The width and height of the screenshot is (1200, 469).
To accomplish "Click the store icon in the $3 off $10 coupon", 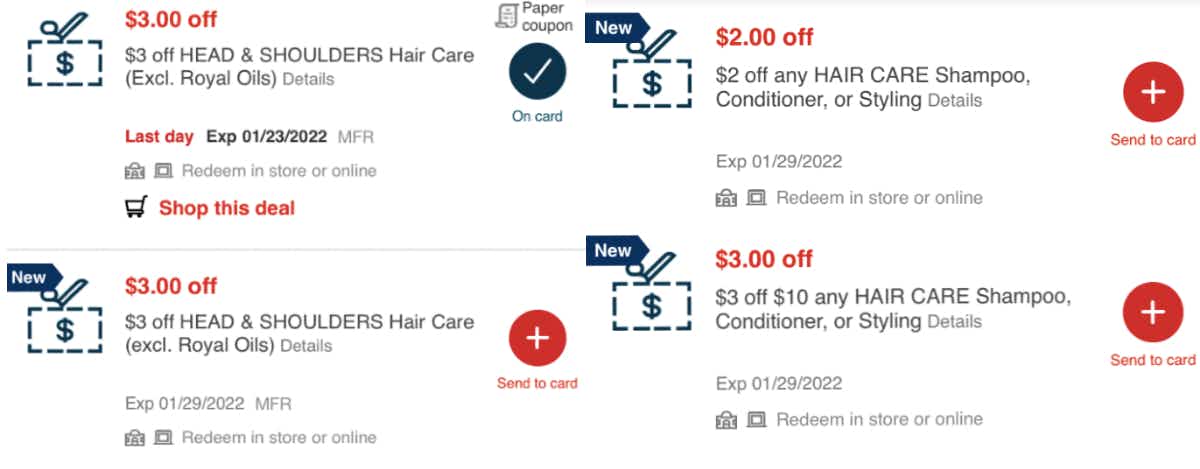I will 727,420.
